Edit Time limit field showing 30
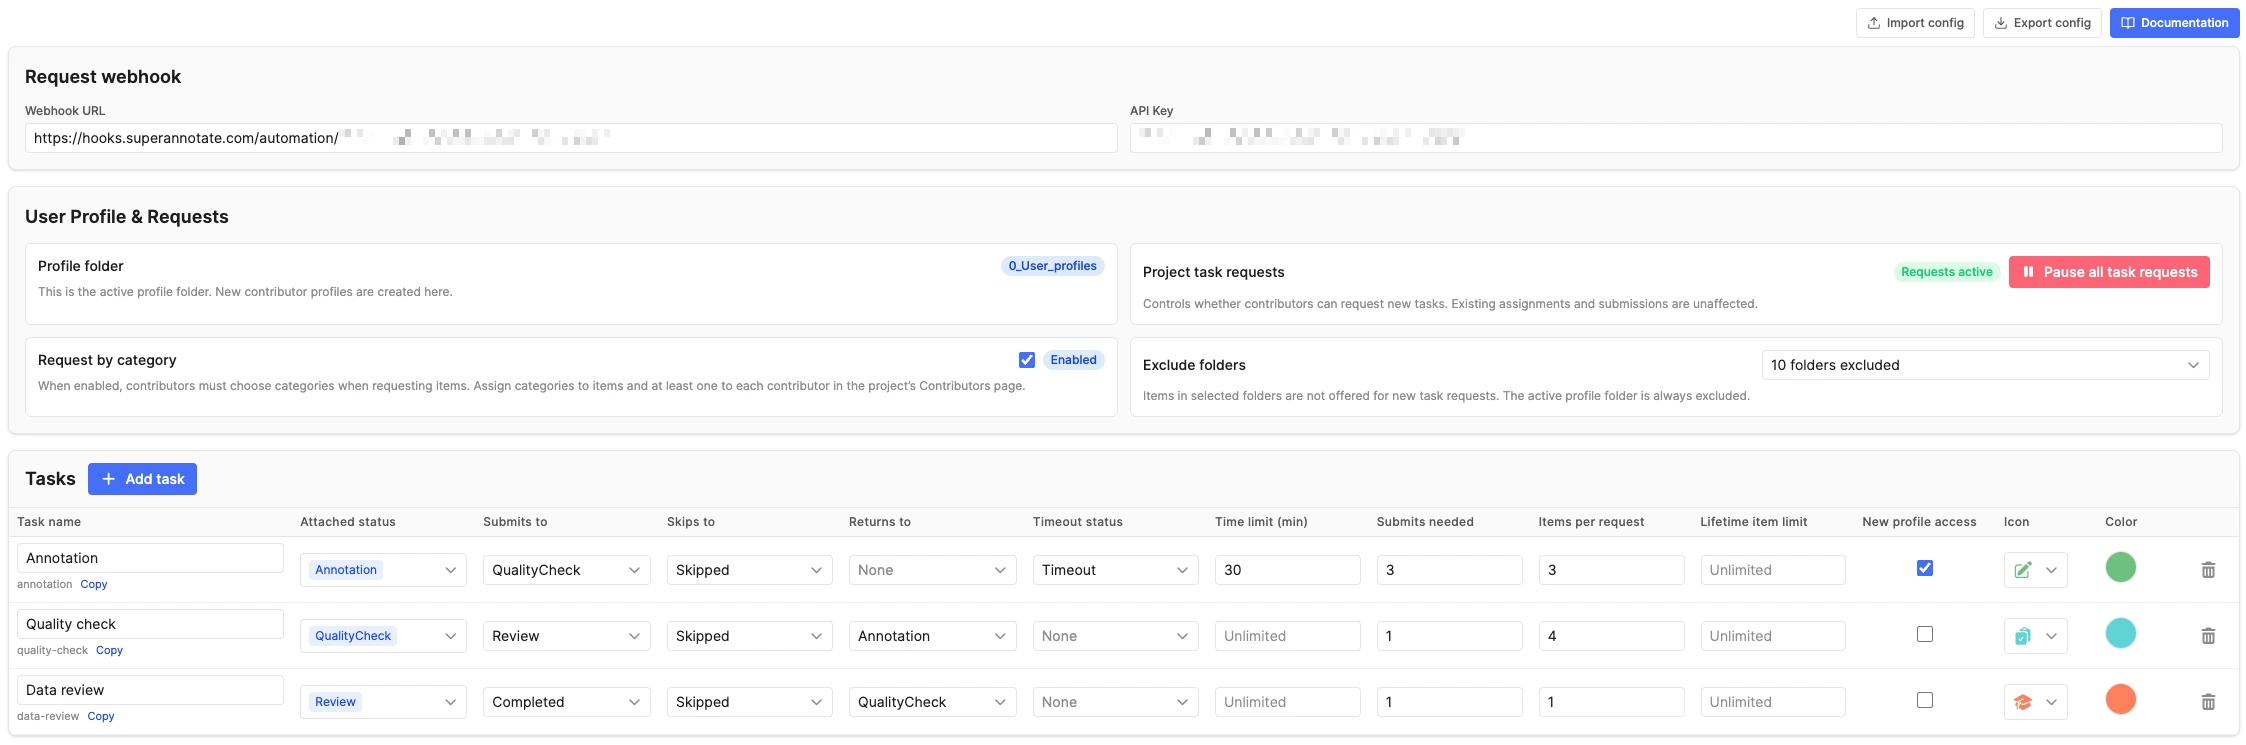 (x=1287, y=570)
